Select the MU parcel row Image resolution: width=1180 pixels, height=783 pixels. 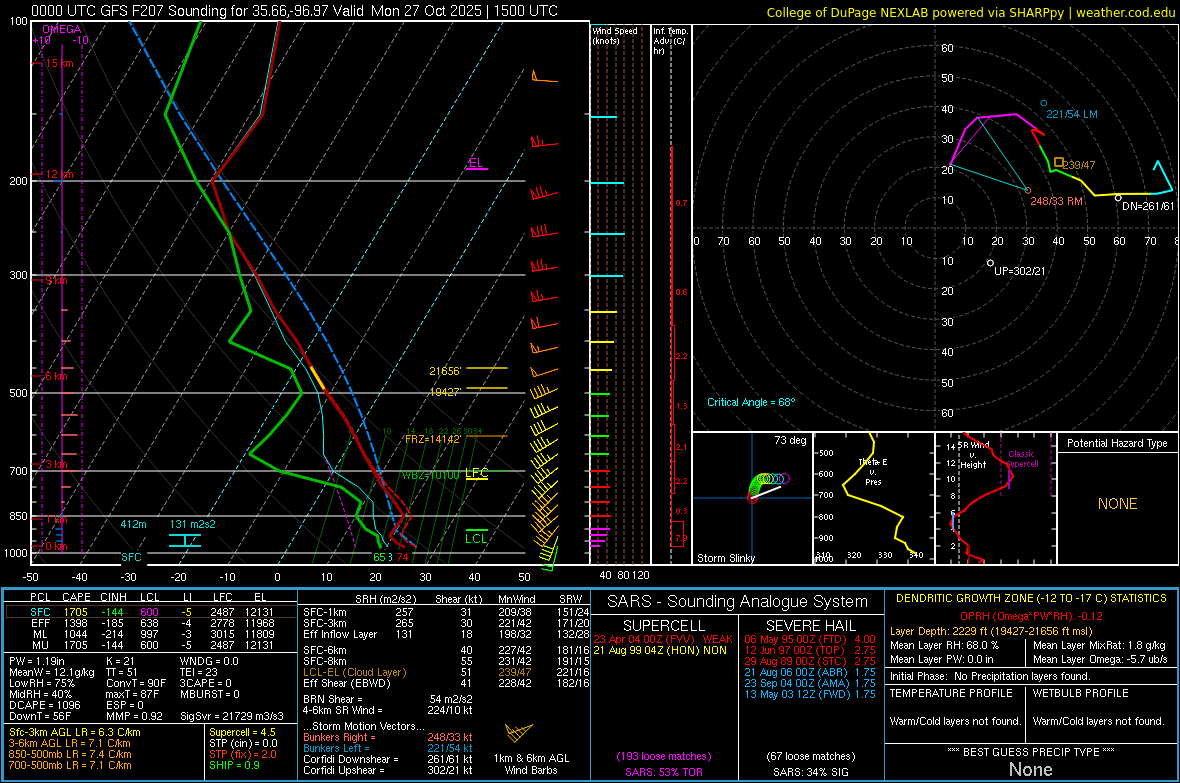(151, 645)
